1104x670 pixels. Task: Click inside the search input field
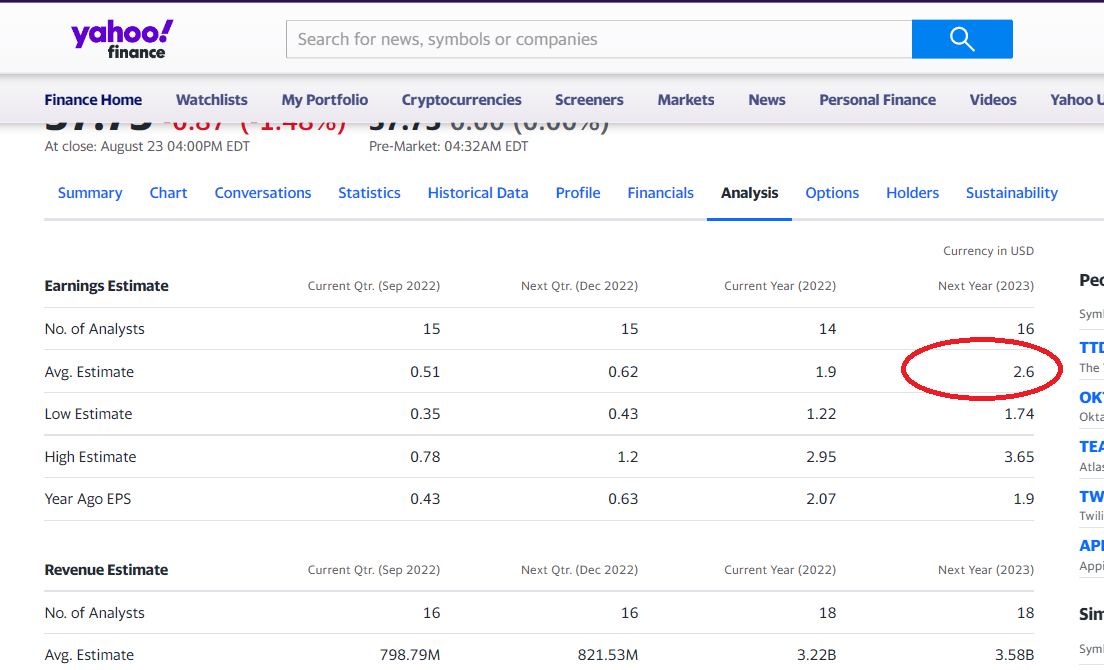pos(598,38)
